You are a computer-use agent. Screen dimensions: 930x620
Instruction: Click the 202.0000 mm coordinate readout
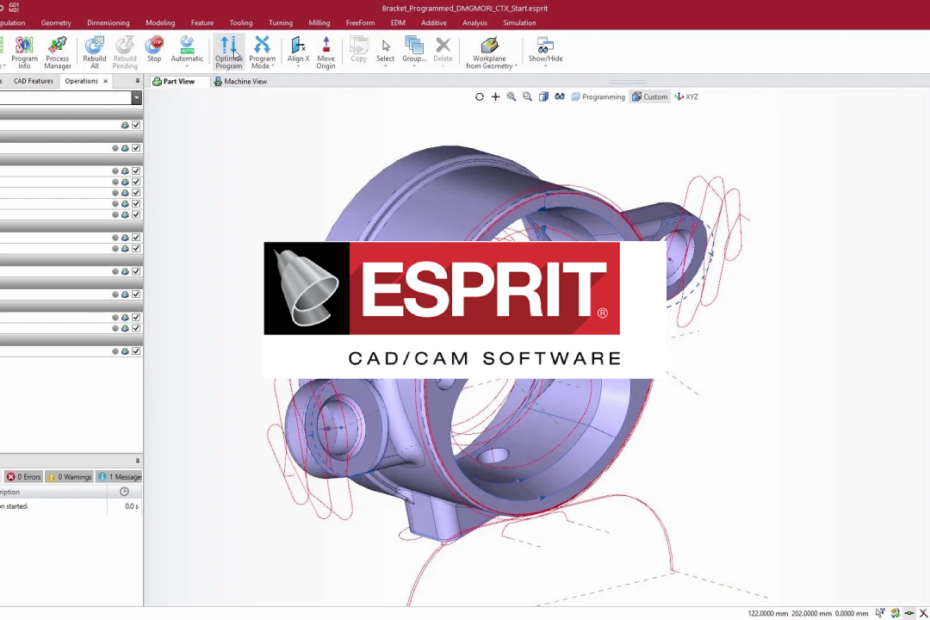pyautogui.click(x=811, y=613)
